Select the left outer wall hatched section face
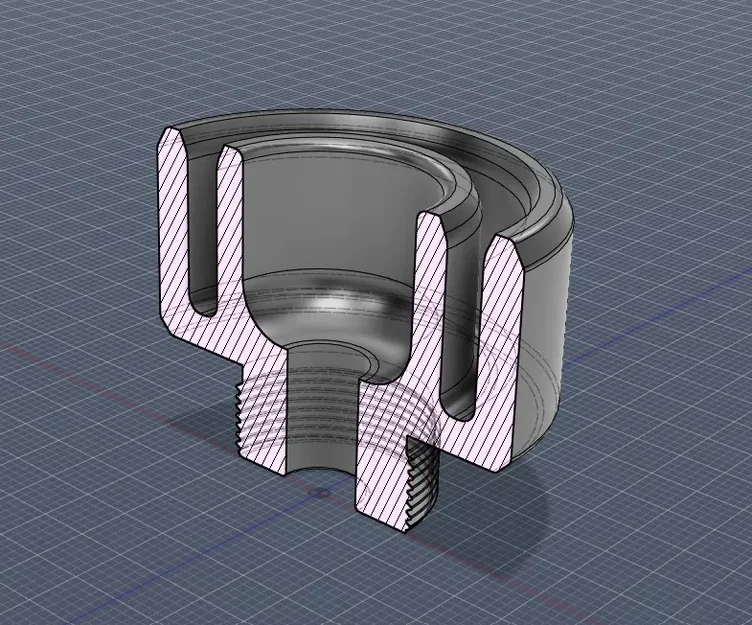Screen dimensions: 752x625 pos(171,225)
